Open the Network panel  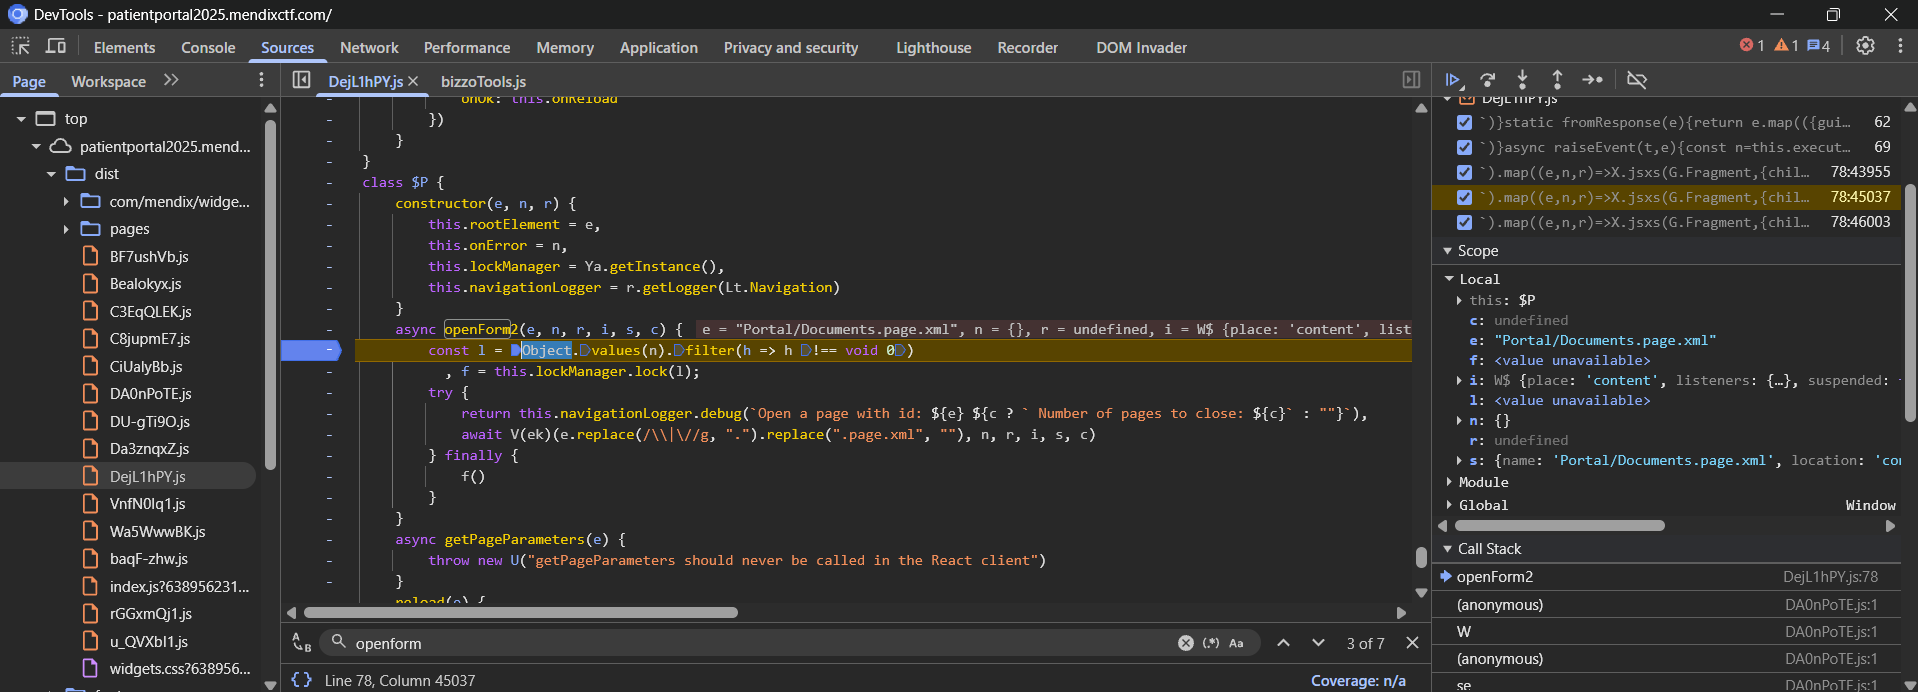point(369,47)
